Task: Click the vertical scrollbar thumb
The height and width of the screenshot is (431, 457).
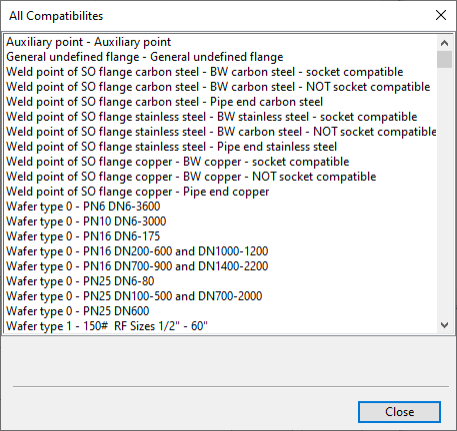Action: [444, 59]
